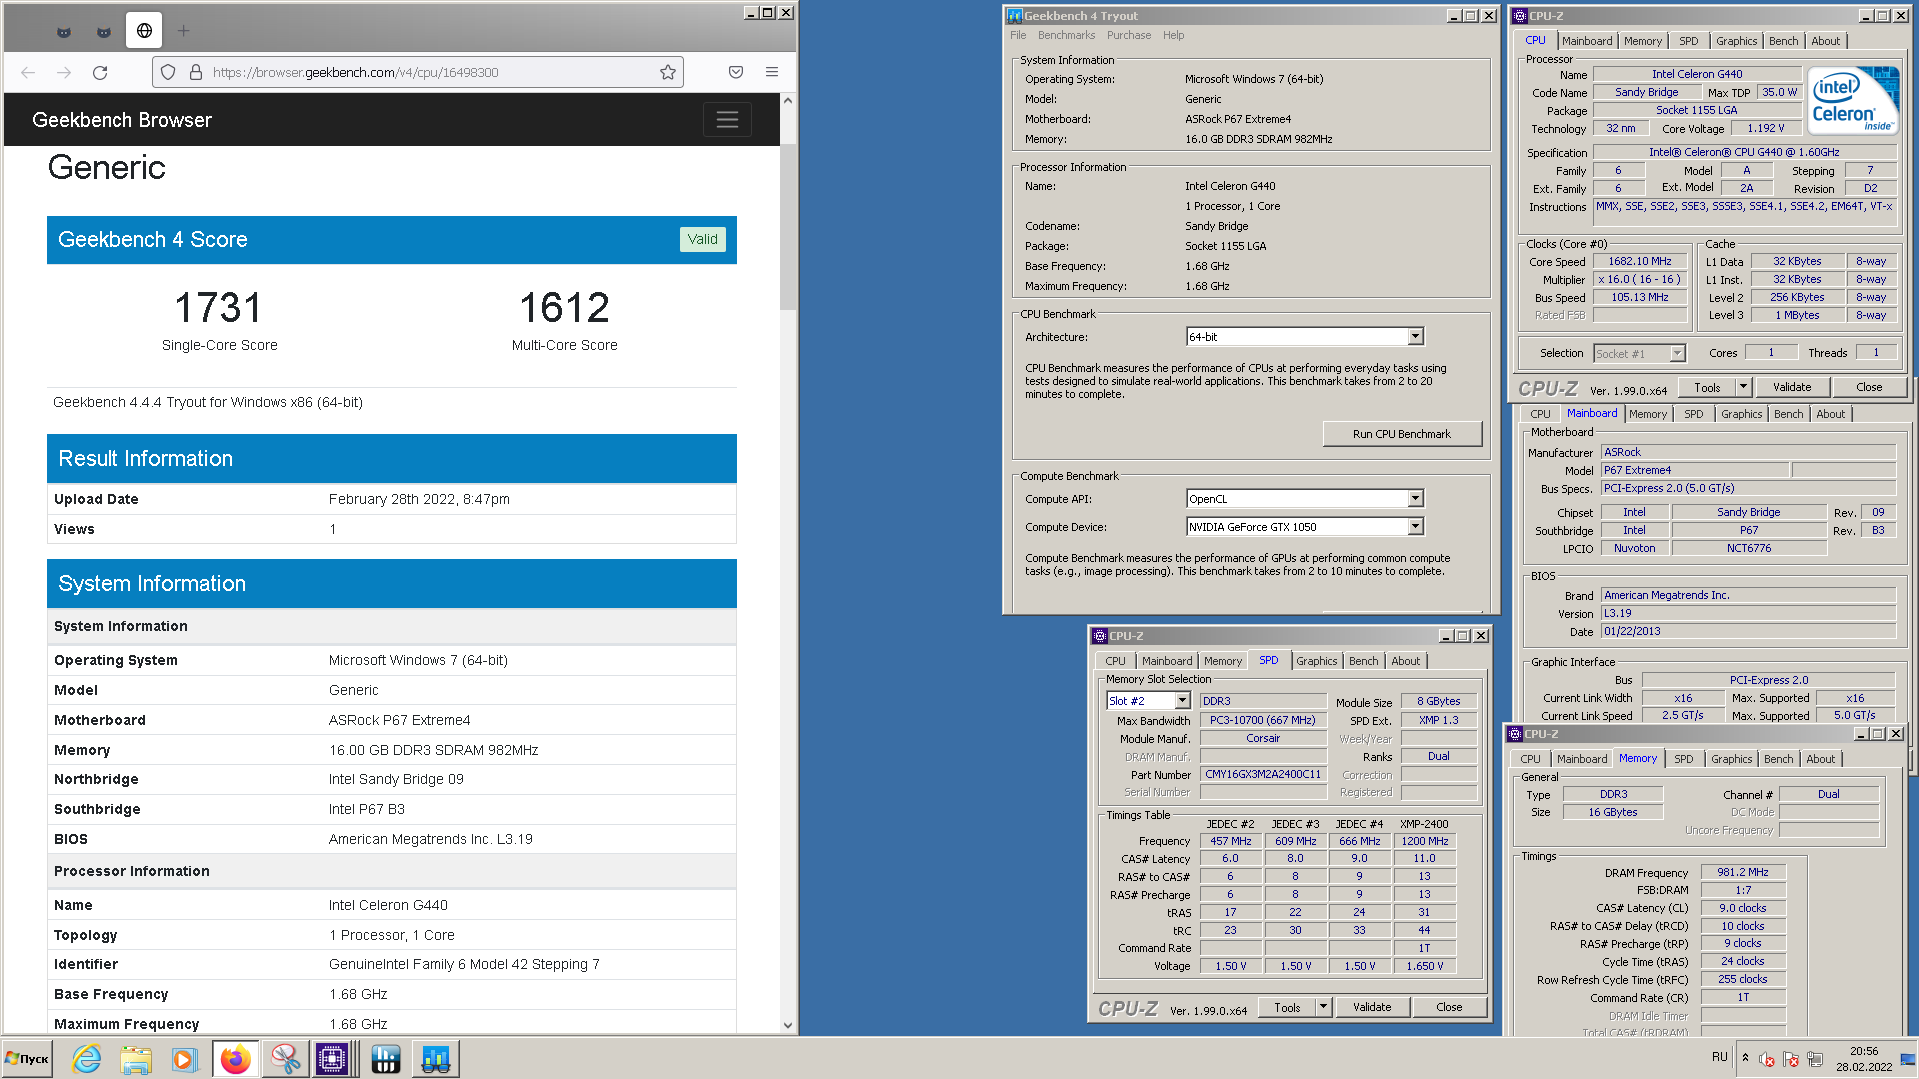Click the Tools button in CPU-Z CPU window

[1707, 387]
